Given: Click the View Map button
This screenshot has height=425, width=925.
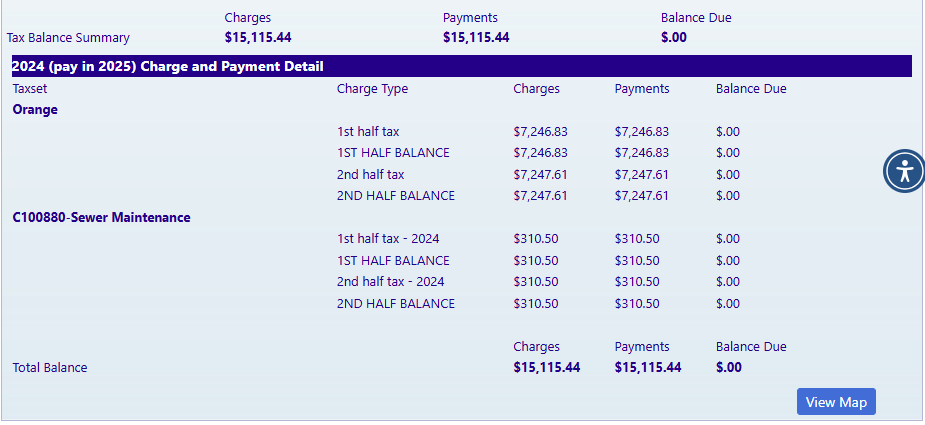Looking at the screenshot, I should coord(836,402).
